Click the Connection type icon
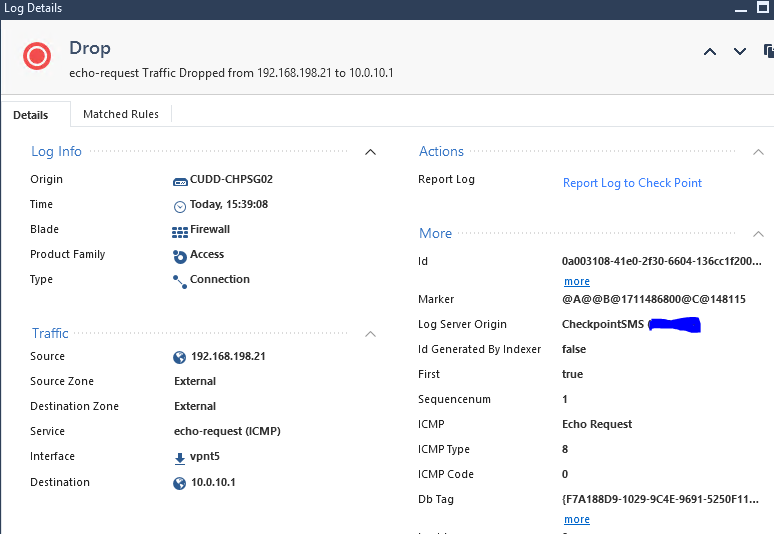Viewport: 774px width, 534px height. pos(180,281)
